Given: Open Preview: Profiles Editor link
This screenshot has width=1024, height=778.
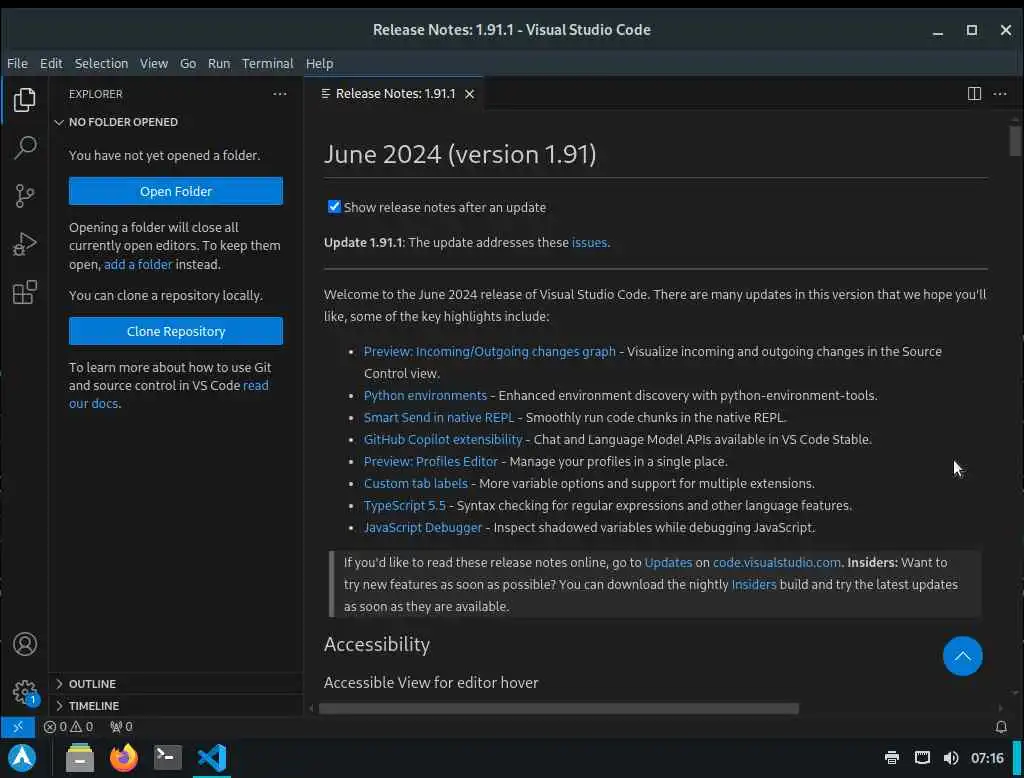Looking at the screenshot, I should [x=430, y=461].
